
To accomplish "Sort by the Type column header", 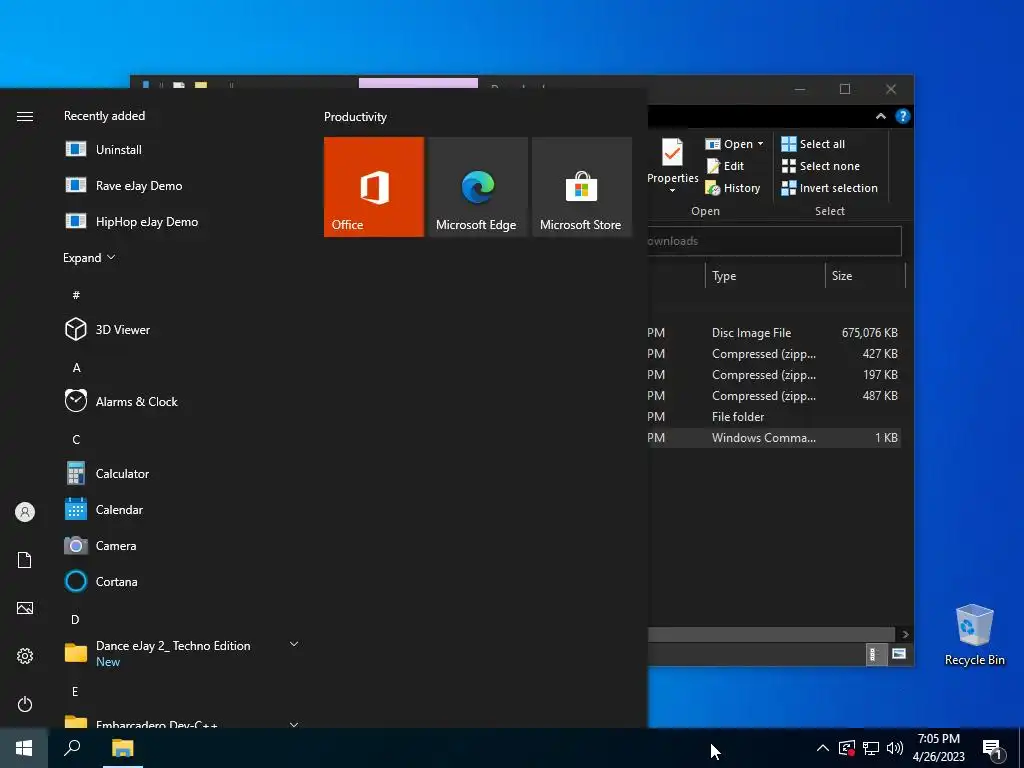I will click(x=765, y=276).
